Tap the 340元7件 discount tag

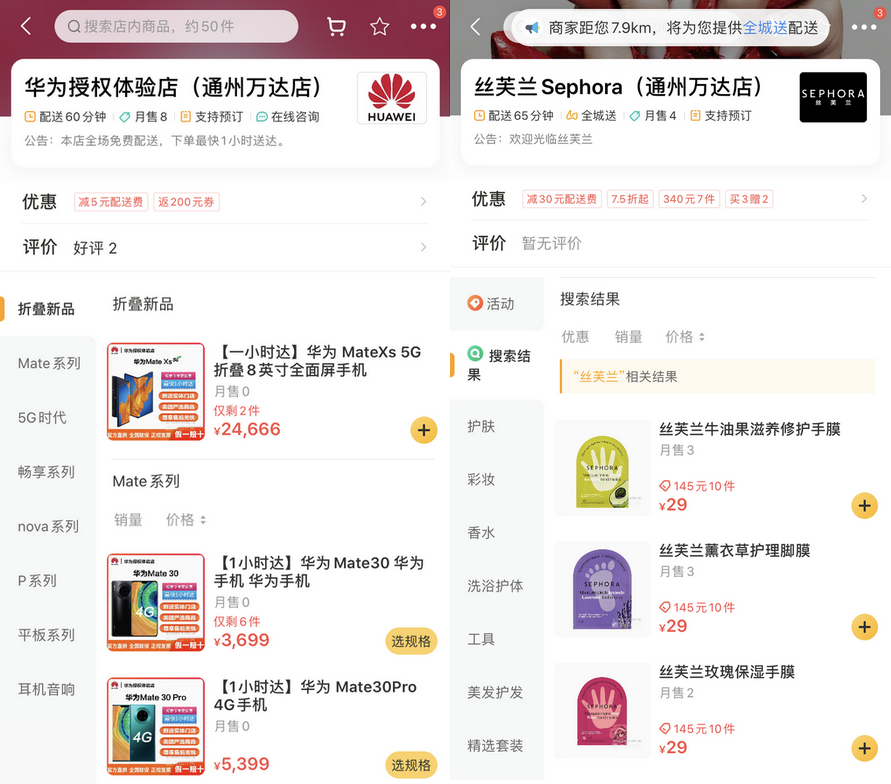pos(689,199)
